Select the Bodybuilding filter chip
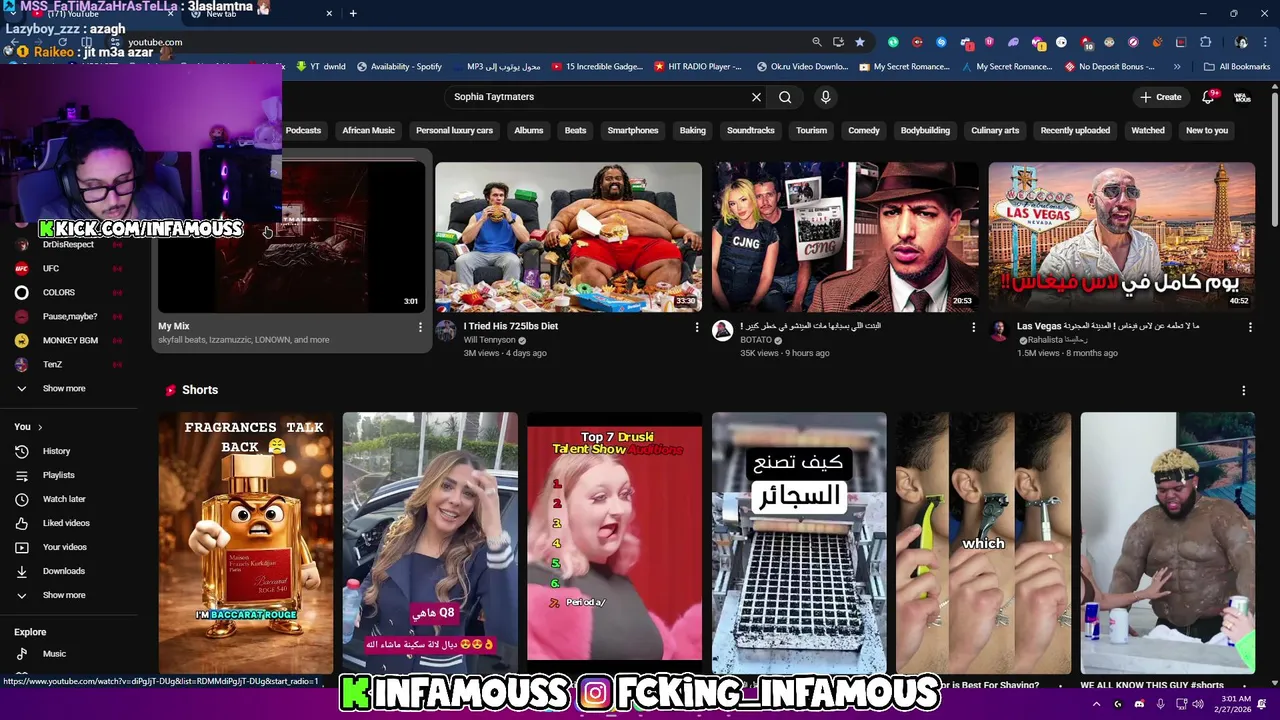This screenshot has height=720, width=1280. (x=925, y=130)
